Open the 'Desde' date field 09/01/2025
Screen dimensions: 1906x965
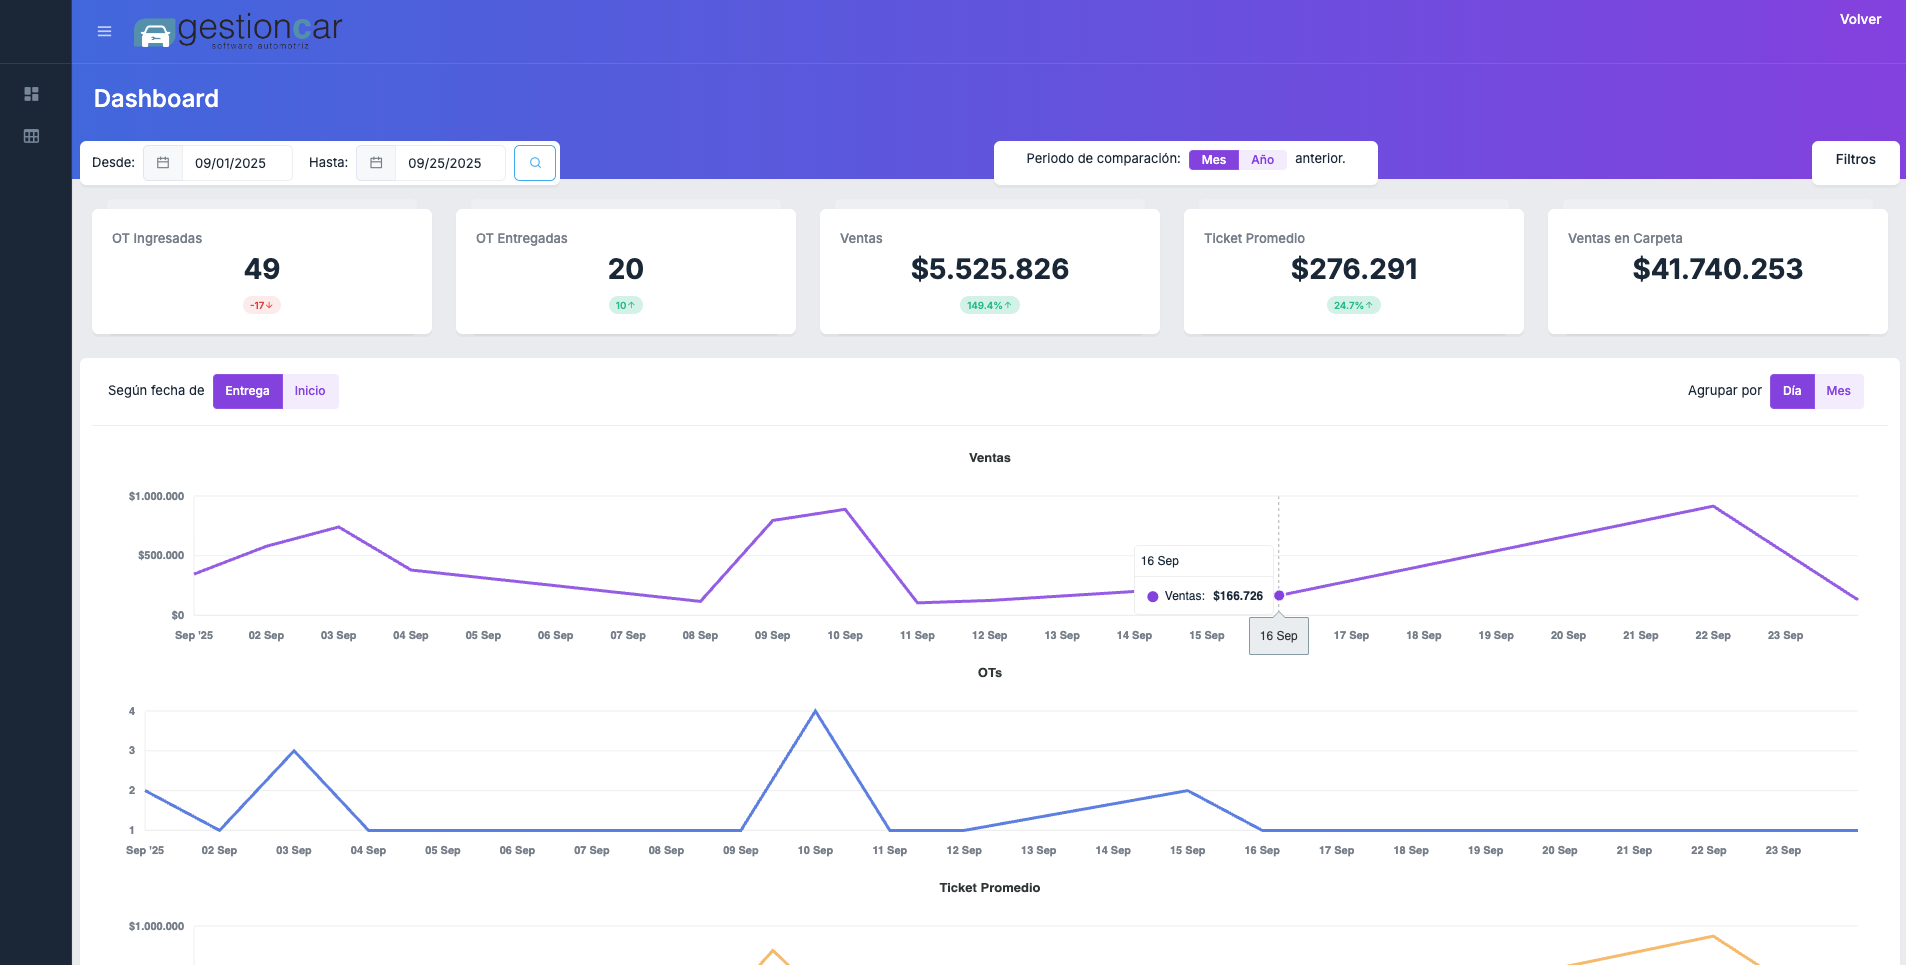[237, 162]
